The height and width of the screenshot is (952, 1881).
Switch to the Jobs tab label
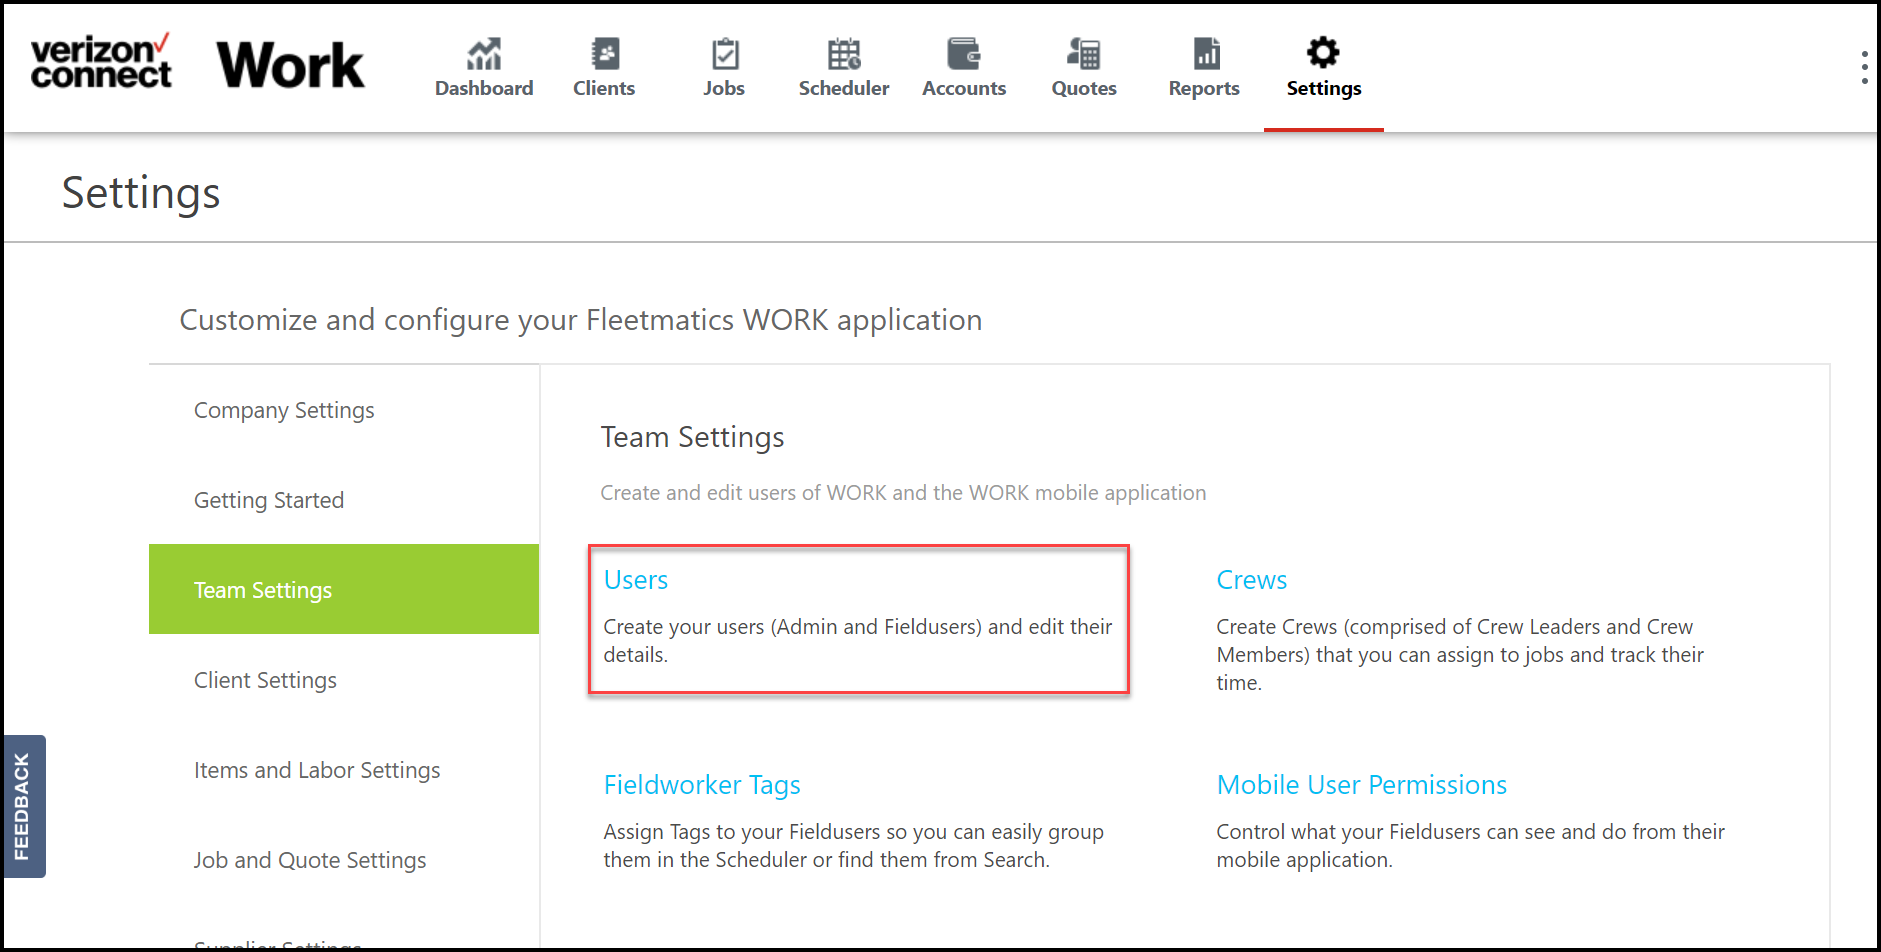pos(724,88)
